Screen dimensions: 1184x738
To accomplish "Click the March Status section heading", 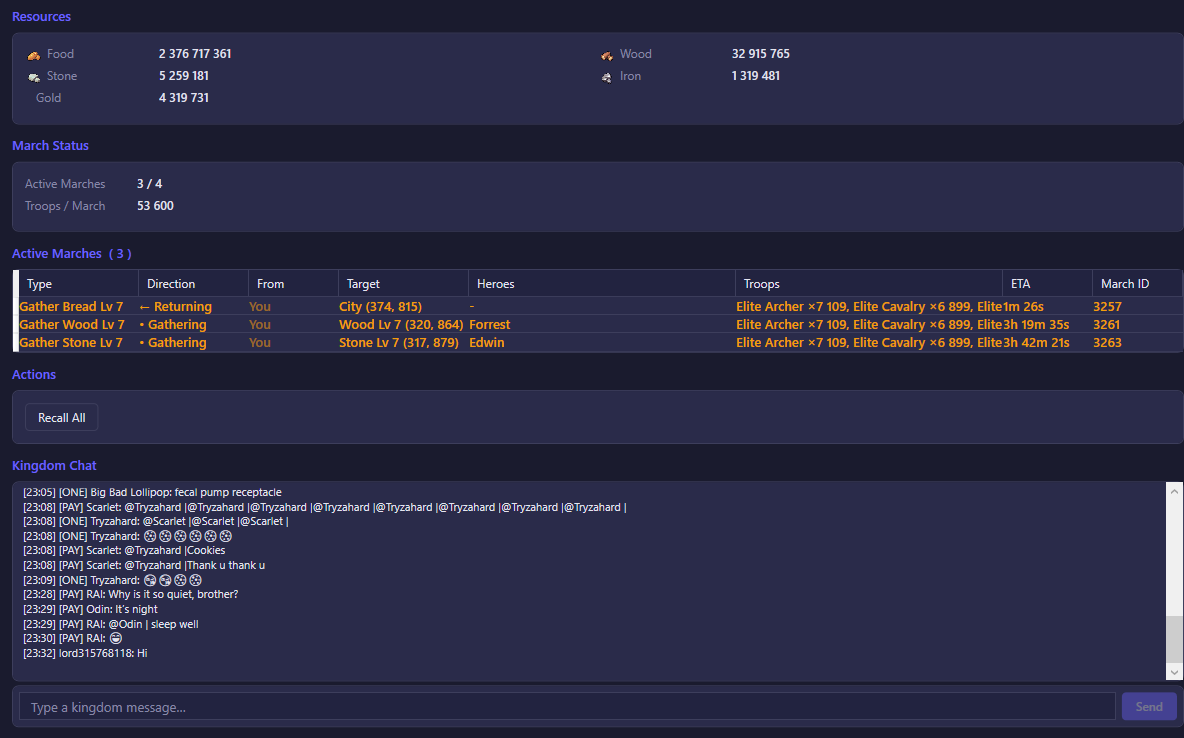I will (x=51, y=146).
